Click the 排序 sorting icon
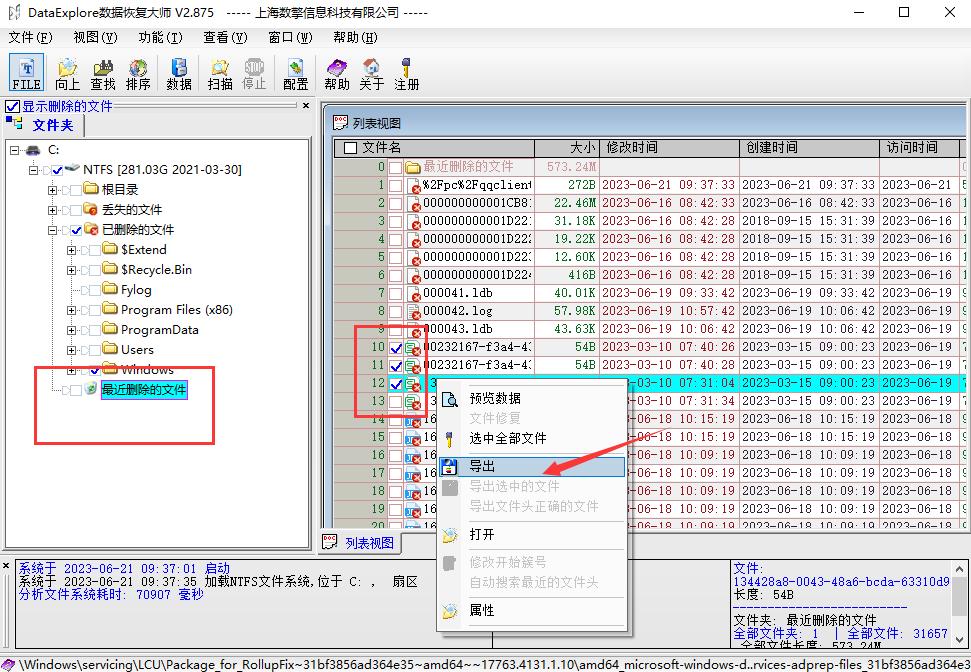This screenshot has height=672, width=971. 139,72
